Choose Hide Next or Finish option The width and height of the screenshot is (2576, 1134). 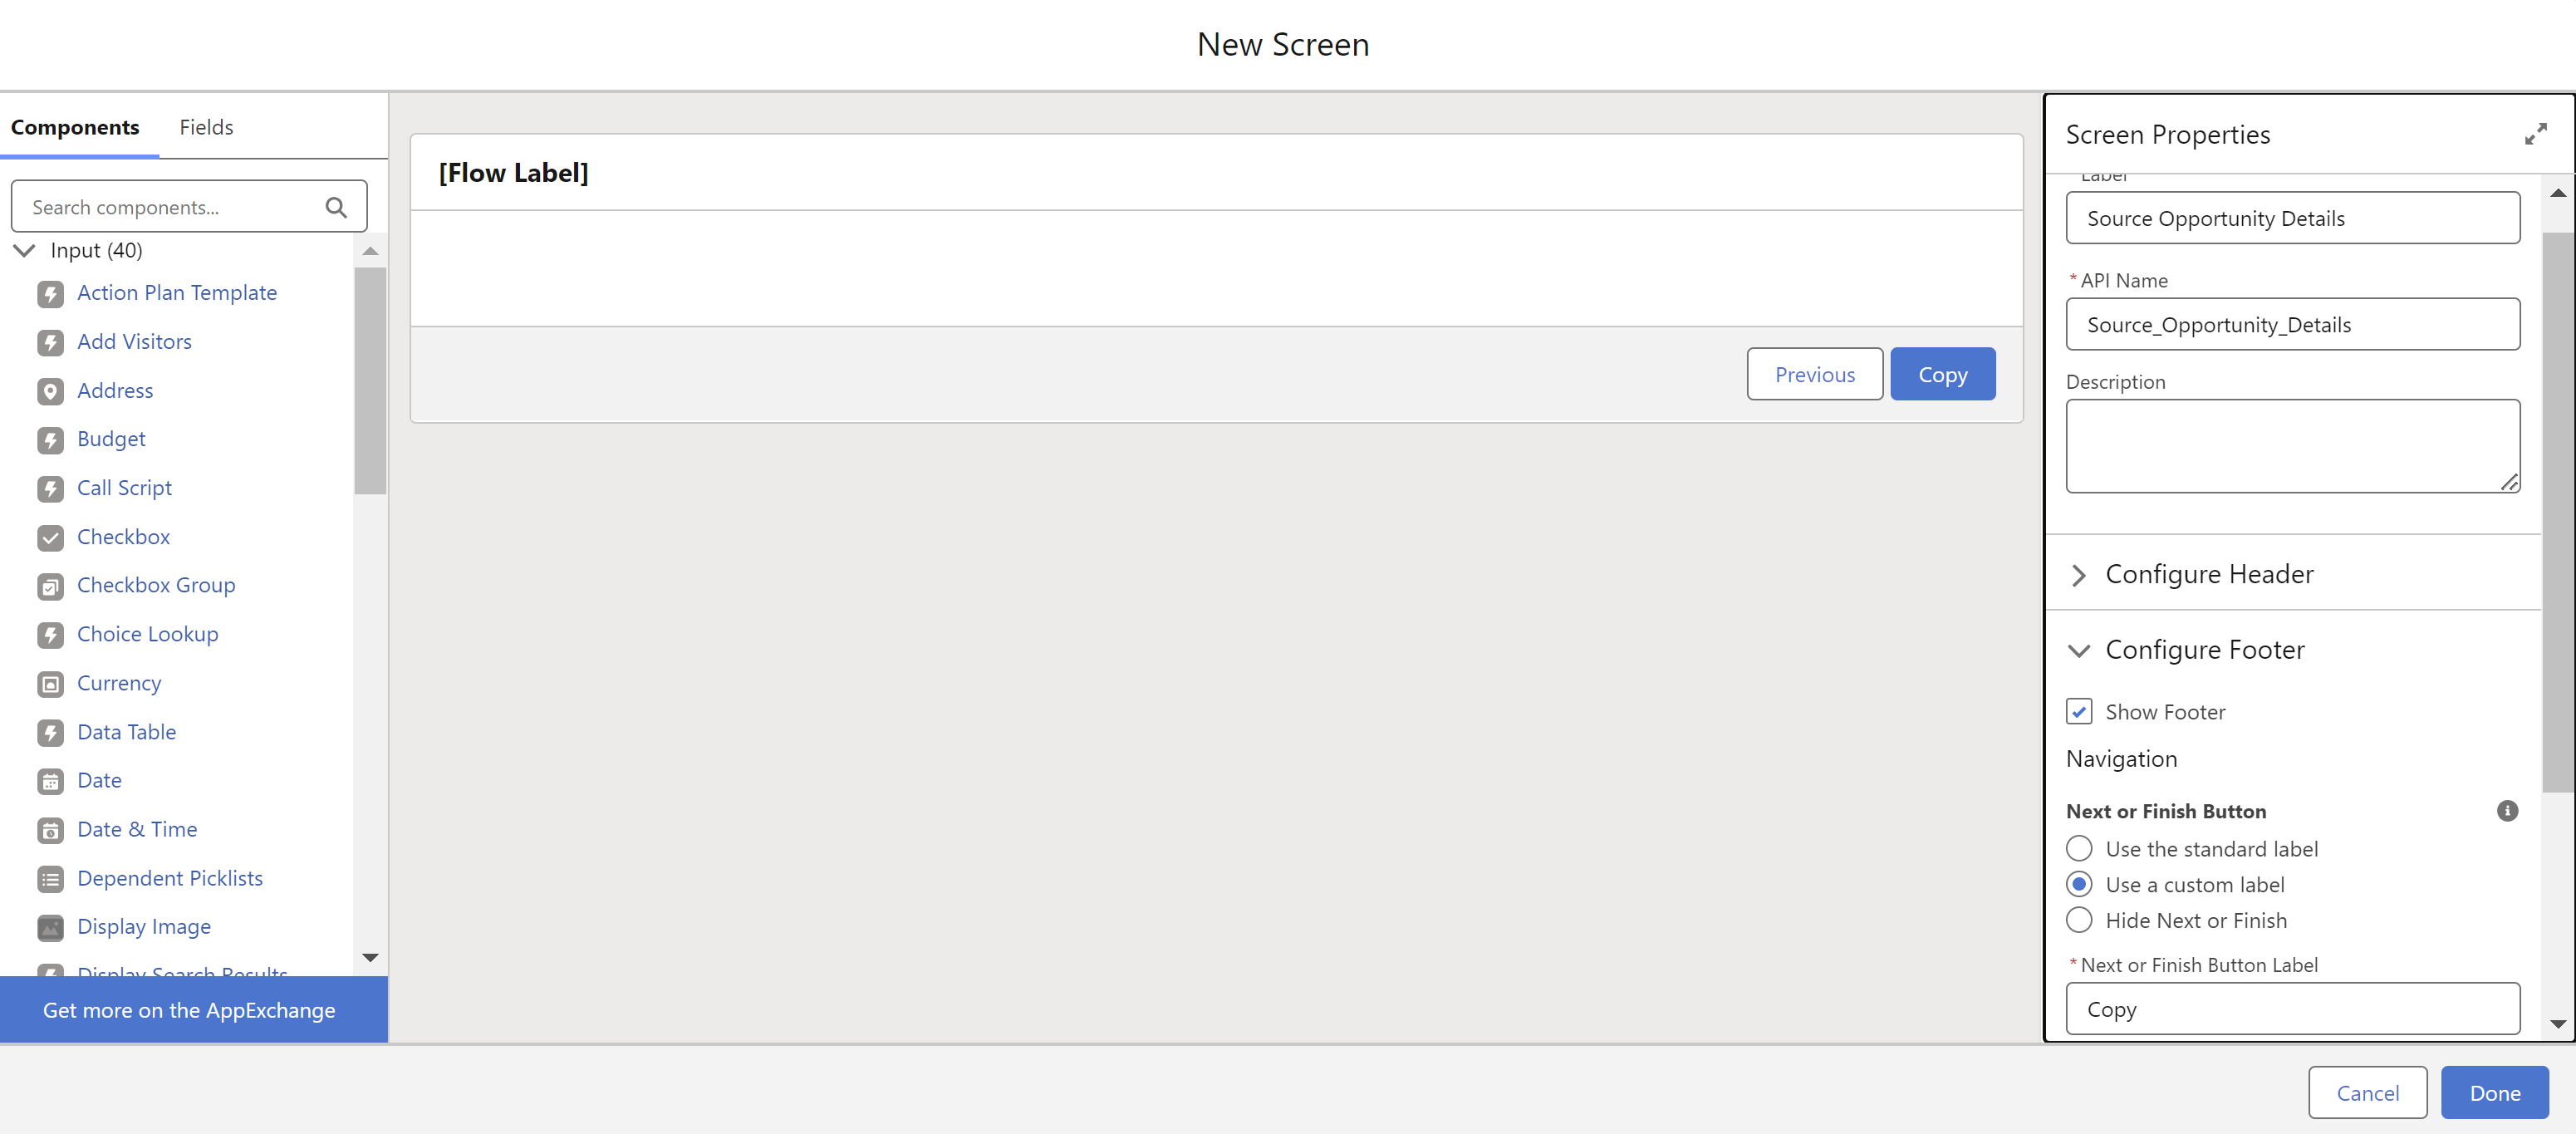2079,920
